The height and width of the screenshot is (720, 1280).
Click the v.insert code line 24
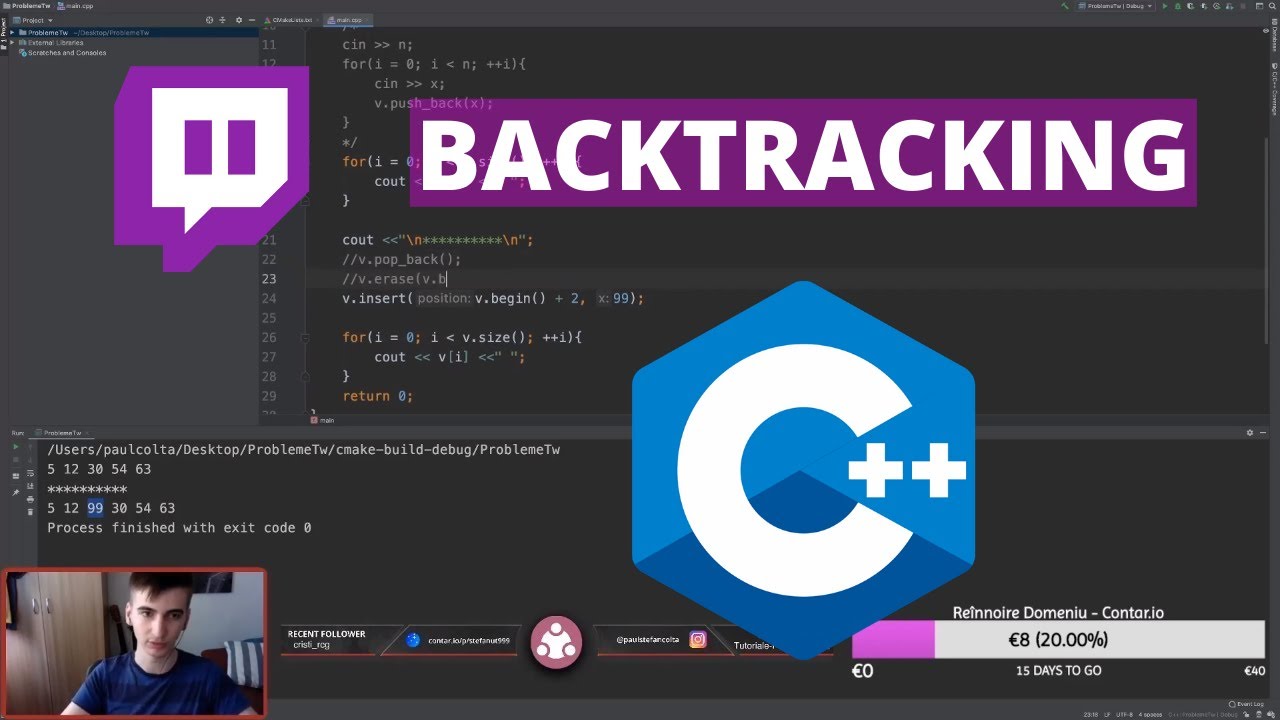pyautogui.click(x=493, y=298)
